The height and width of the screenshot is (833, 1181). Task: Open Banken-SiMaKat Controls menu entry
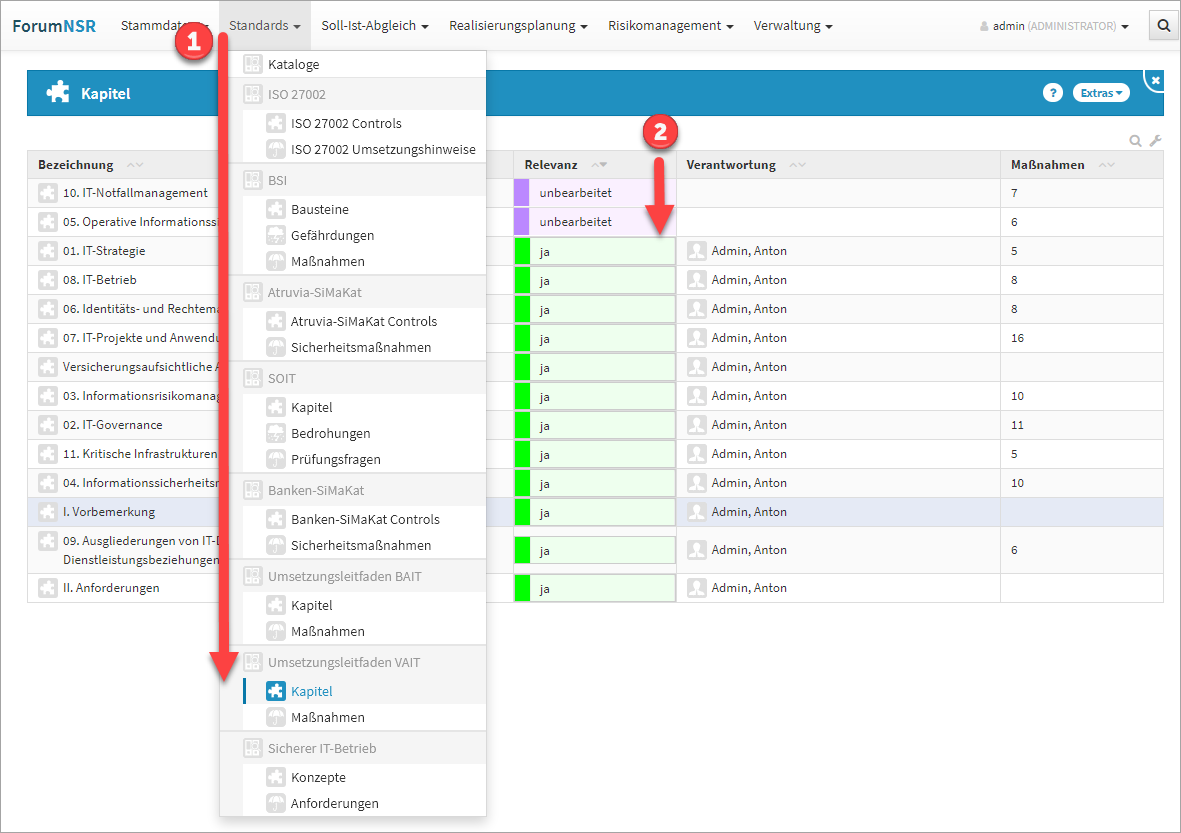[365, 519]
